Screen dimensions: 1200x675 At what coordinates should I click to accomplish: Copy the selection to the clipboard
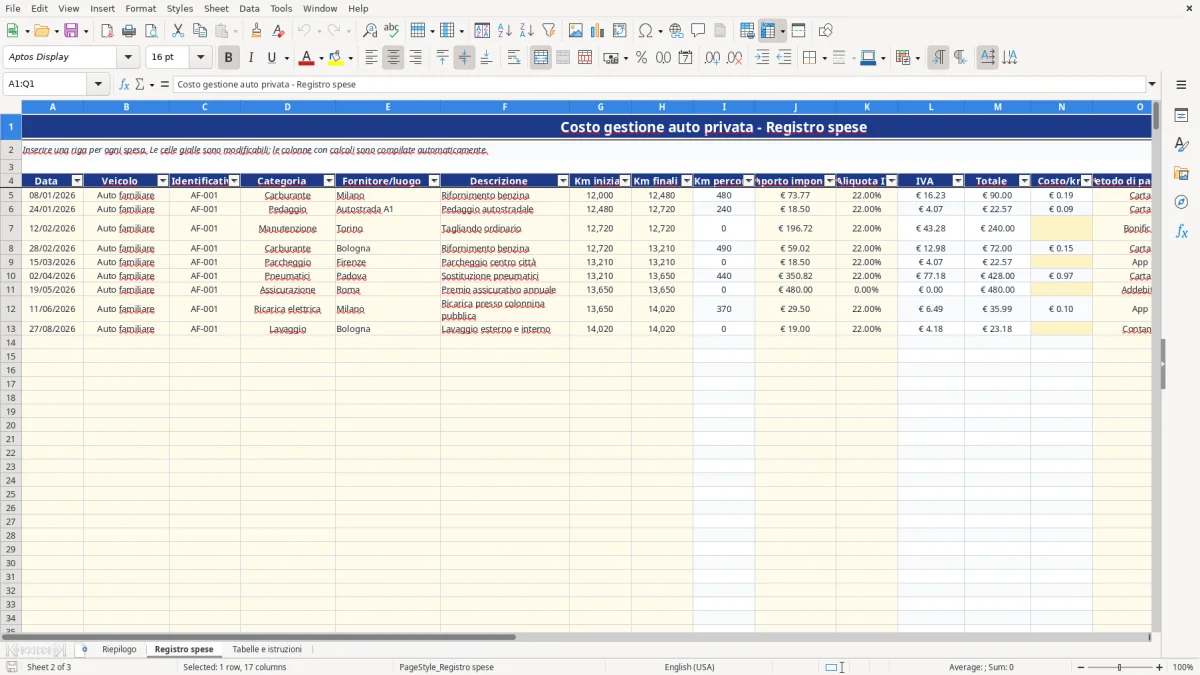tap(200, 31)
